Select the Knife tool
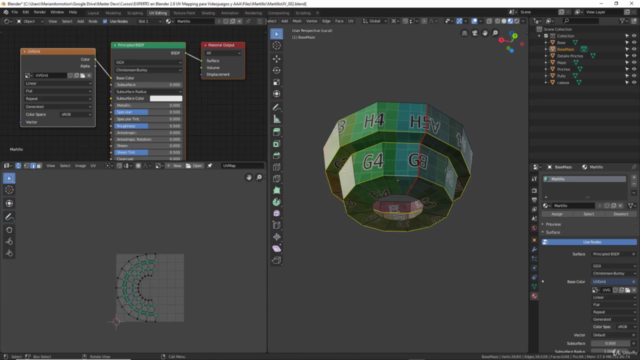 (276, 178)
